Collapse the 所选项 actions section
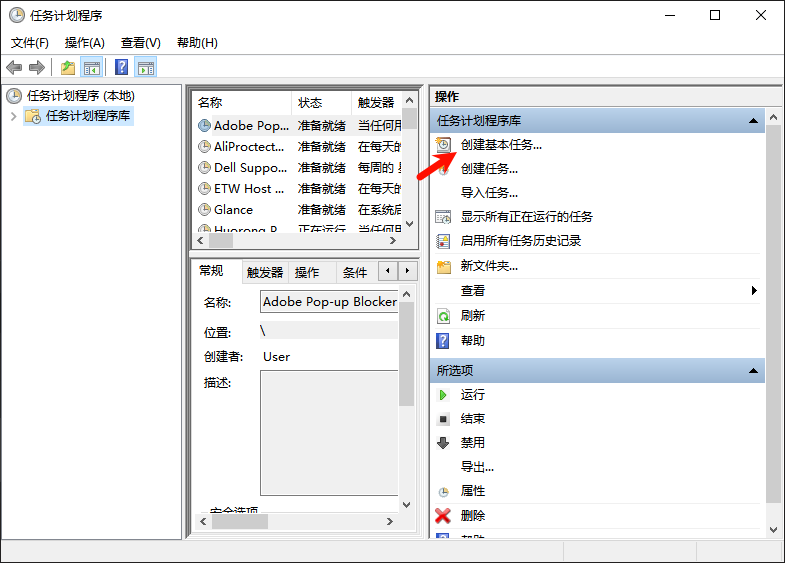Screen dimensions: 785x563 (x=753, y=371)
